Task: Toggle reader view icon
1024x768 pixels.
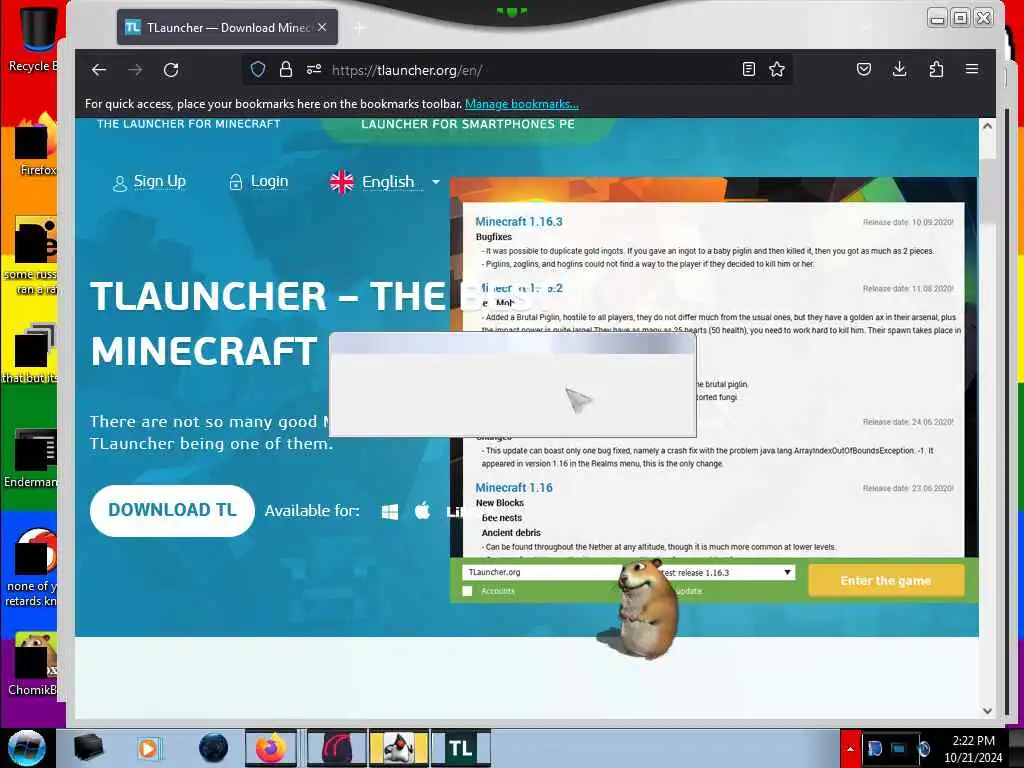Action: click(749, 69)
